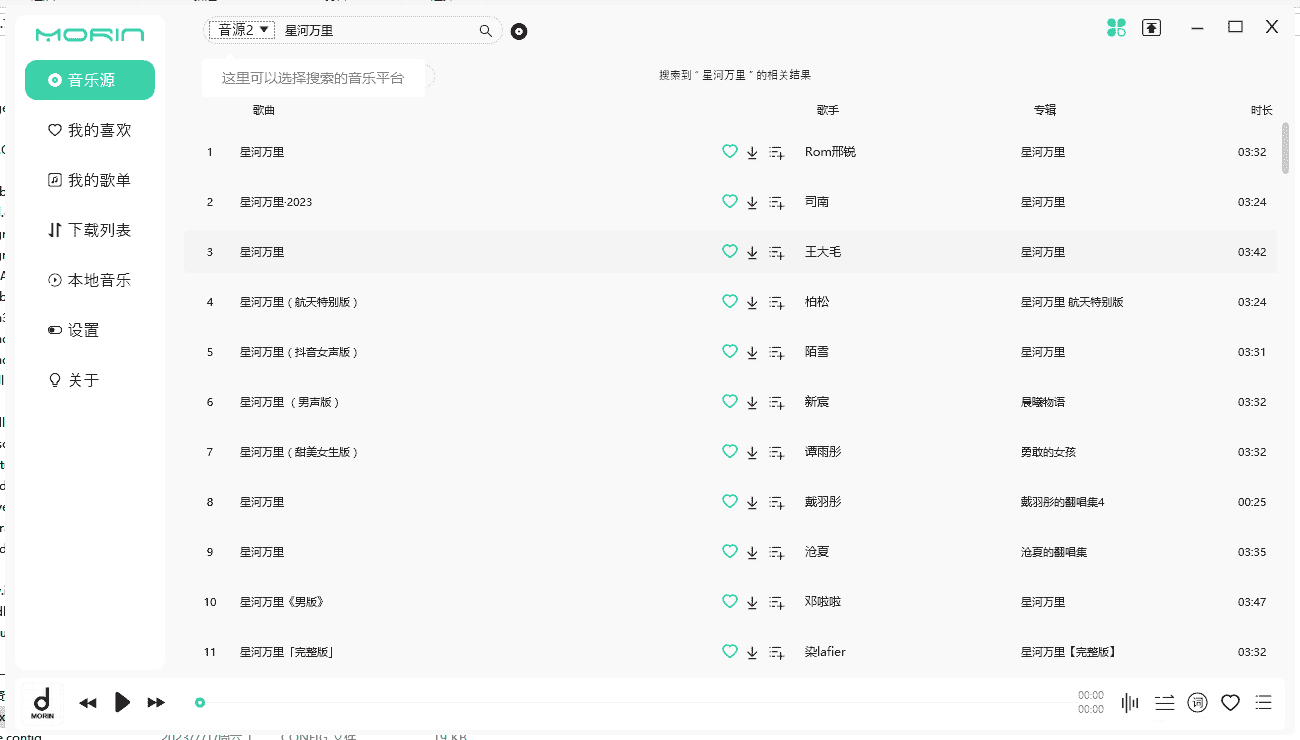Image resolution: width=1300 pixels, height=740 pixels.
Task: Click the song list vertical scrollbar
Action: 1285,148
